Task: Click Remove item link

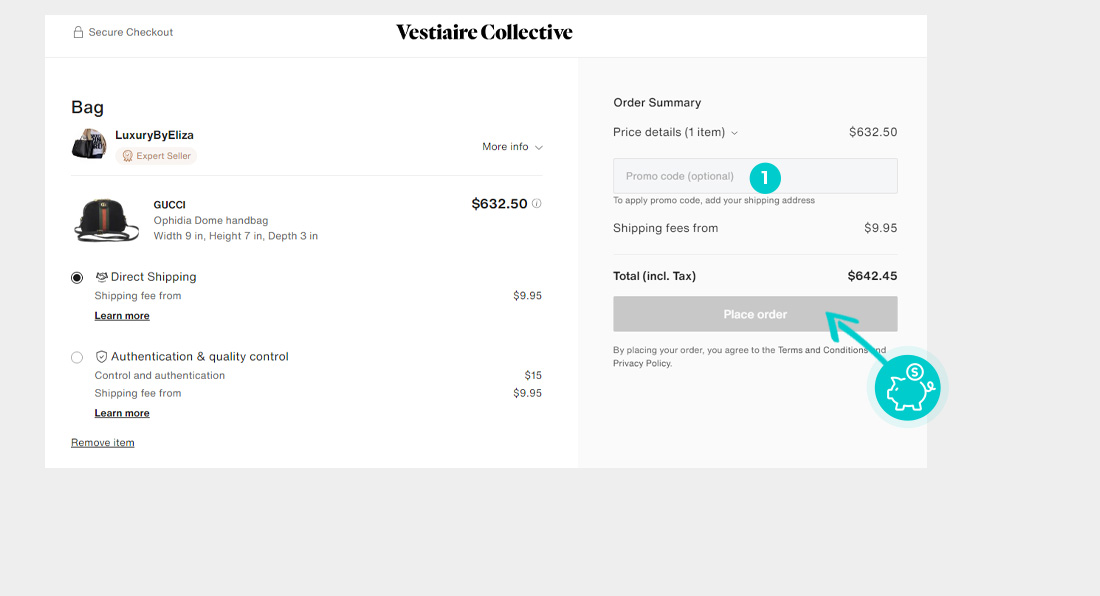Action: click(x=102, y=443)
